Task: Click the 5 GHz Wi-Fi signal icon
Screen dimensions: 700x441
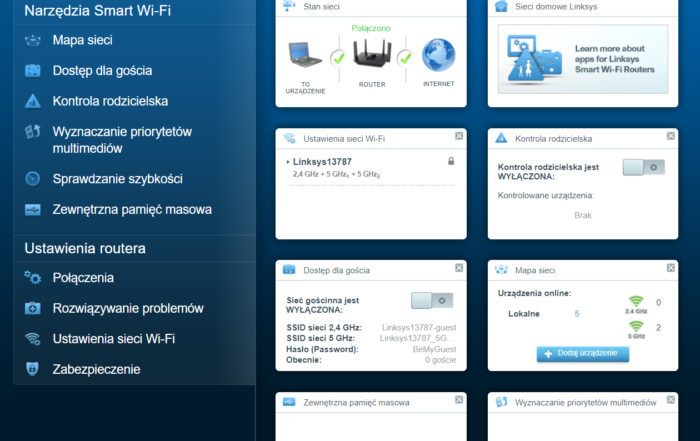Action: [x=636, y=326]
